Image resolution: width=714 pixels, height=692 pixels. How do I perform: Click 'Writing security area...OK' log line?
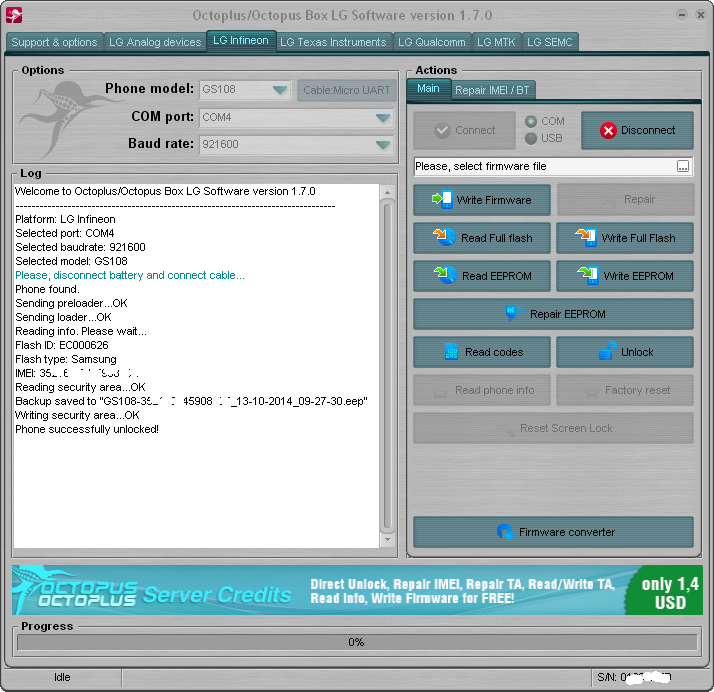coord(77,415)
